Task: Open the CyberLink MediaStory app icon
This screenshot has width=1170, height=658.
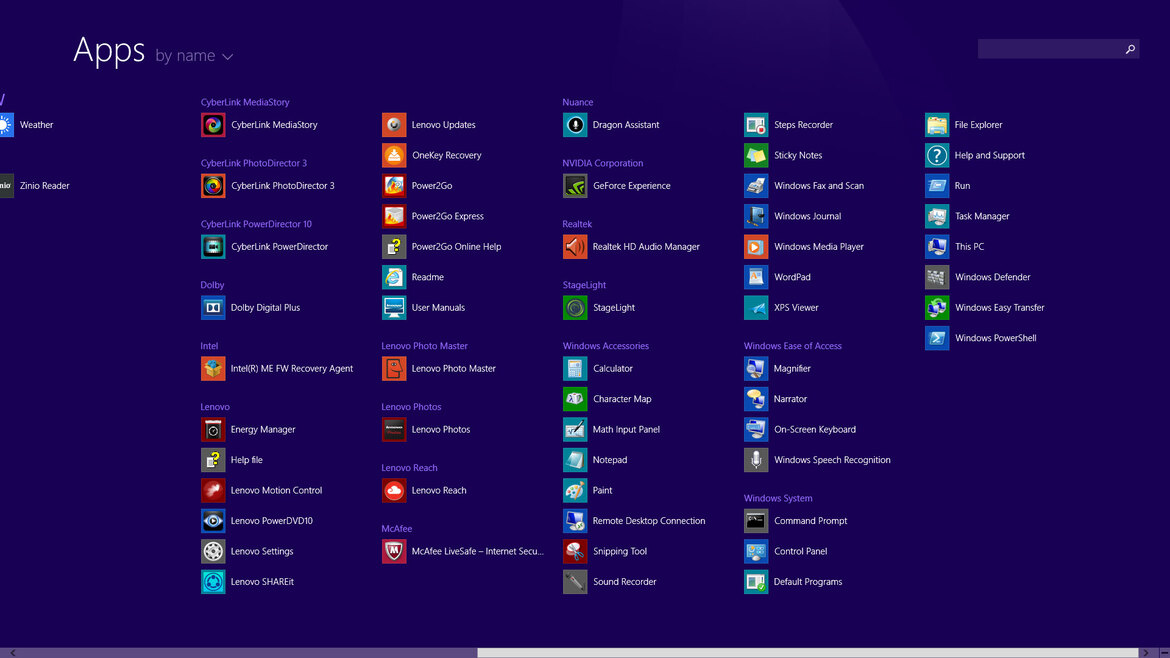Action: pos(213,125)
